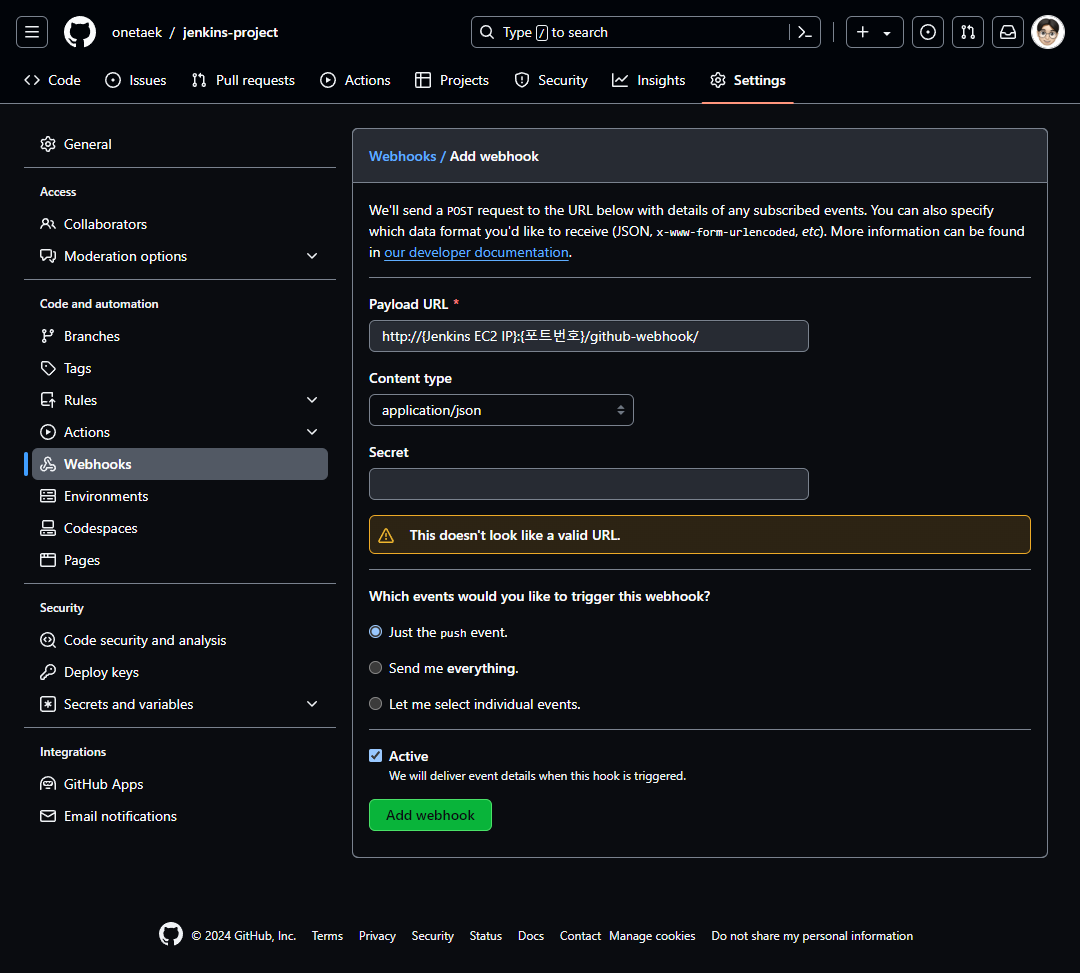Expand sidebar Actions section chevron
Viewport: 1080px width, 973px height.
coord(312,432)
